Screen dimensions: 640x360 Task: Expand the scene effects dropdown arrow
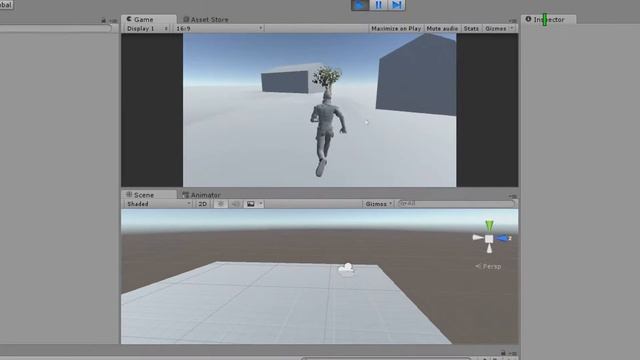[x=261, y=204]
